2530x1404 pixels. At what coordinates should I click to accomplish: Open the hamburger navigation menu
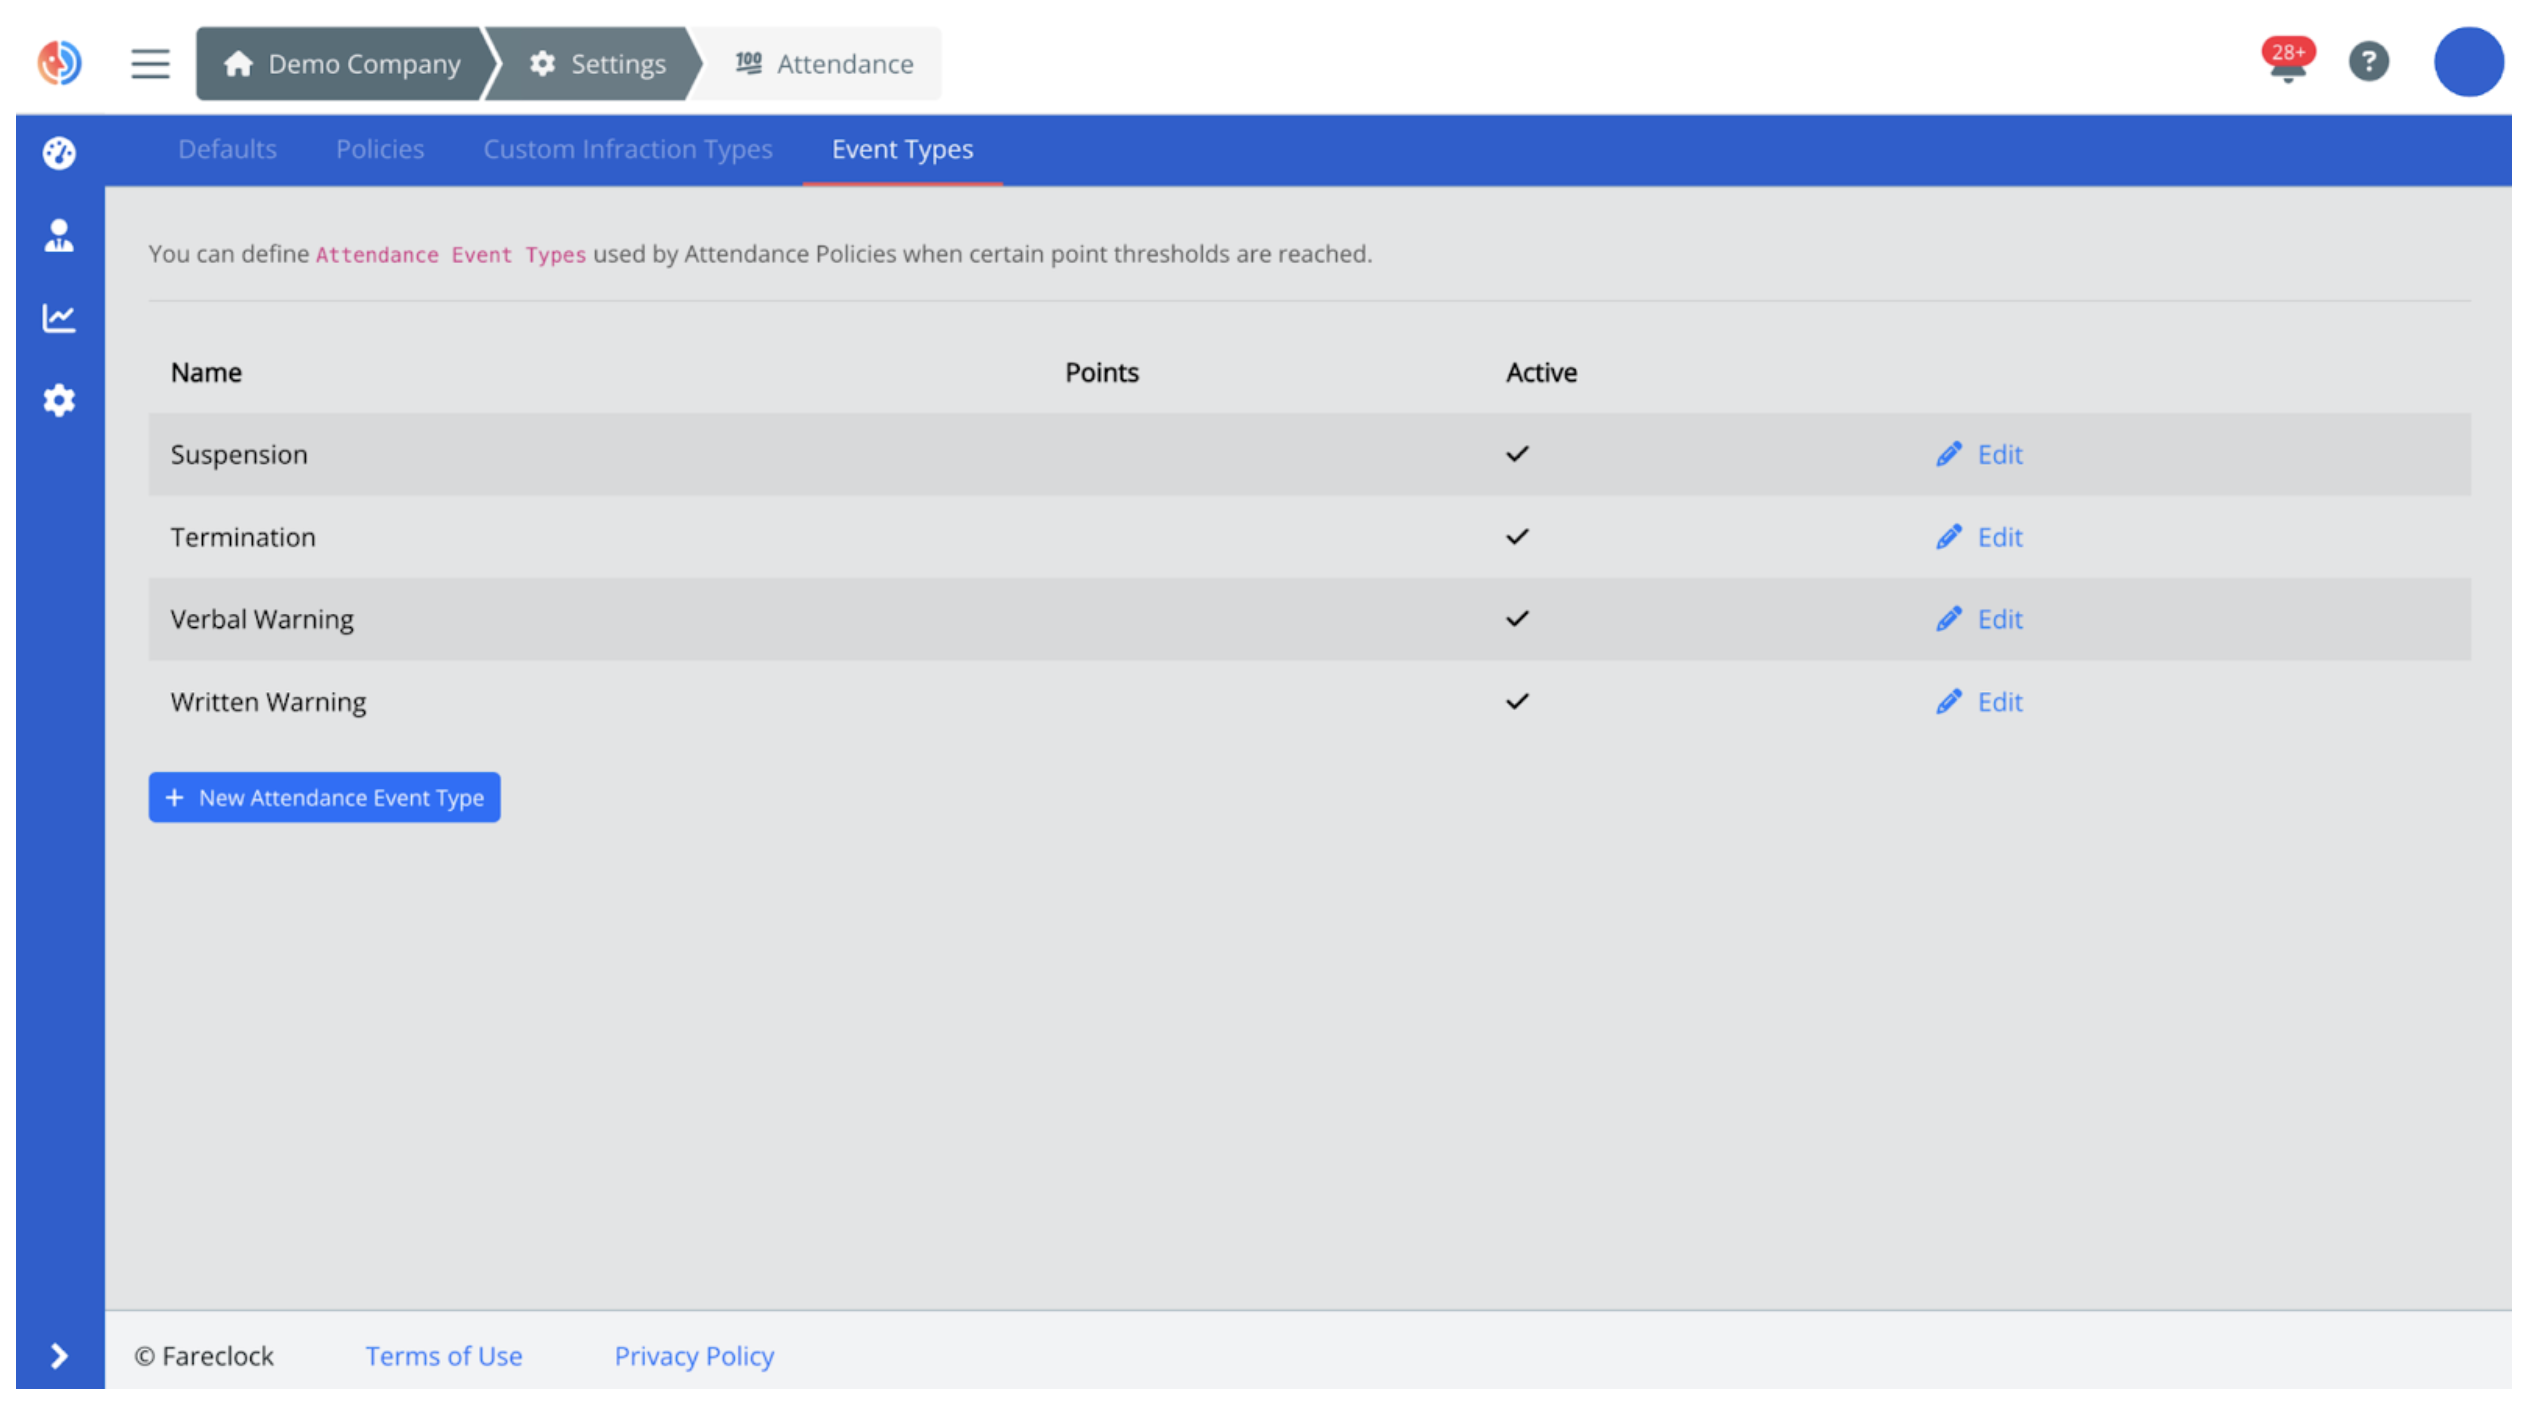150,63
